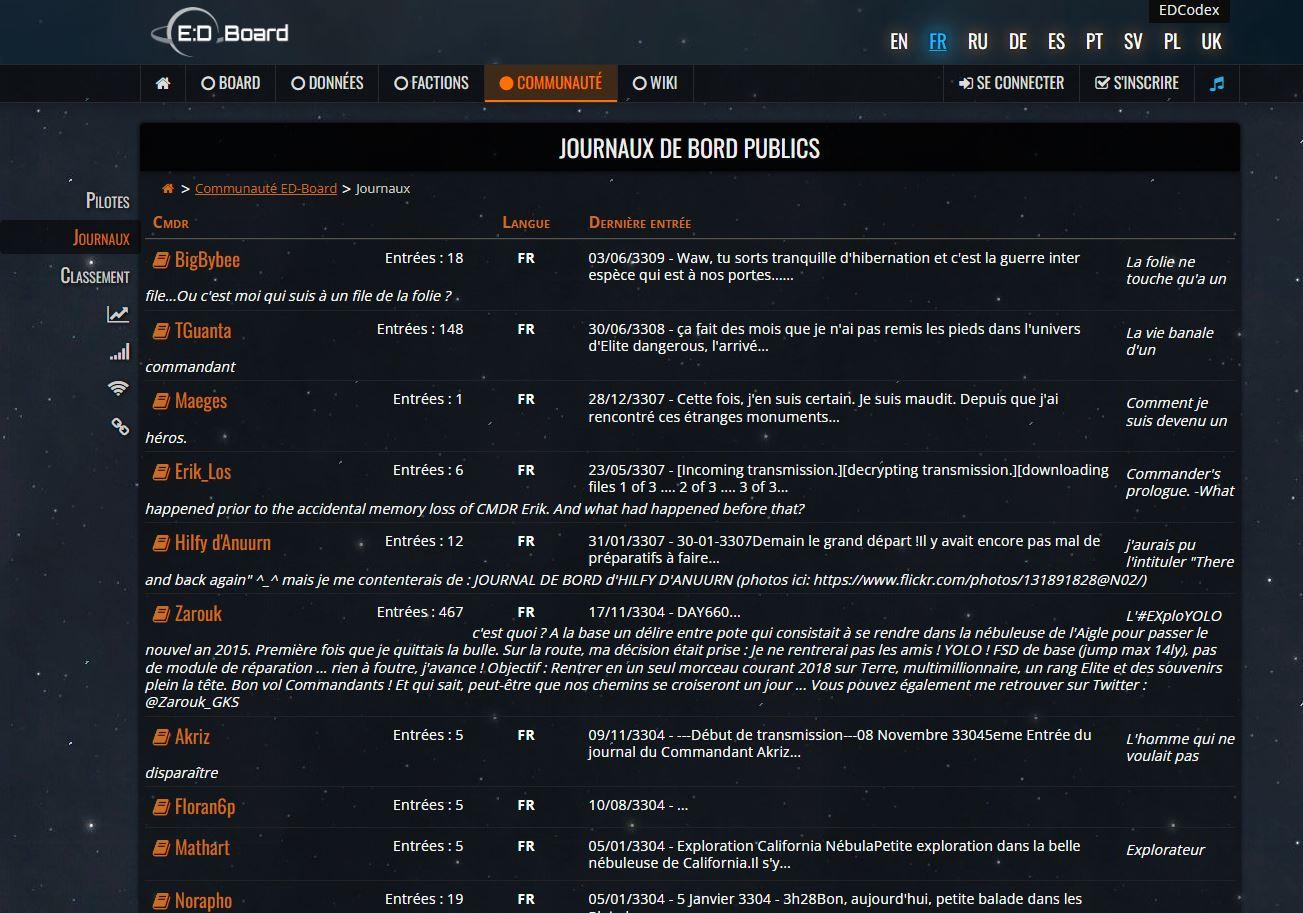Viewport: 1303px width, 913px height.
Task: Click the journal icon beside Akriz
Action: coord(161,737)
